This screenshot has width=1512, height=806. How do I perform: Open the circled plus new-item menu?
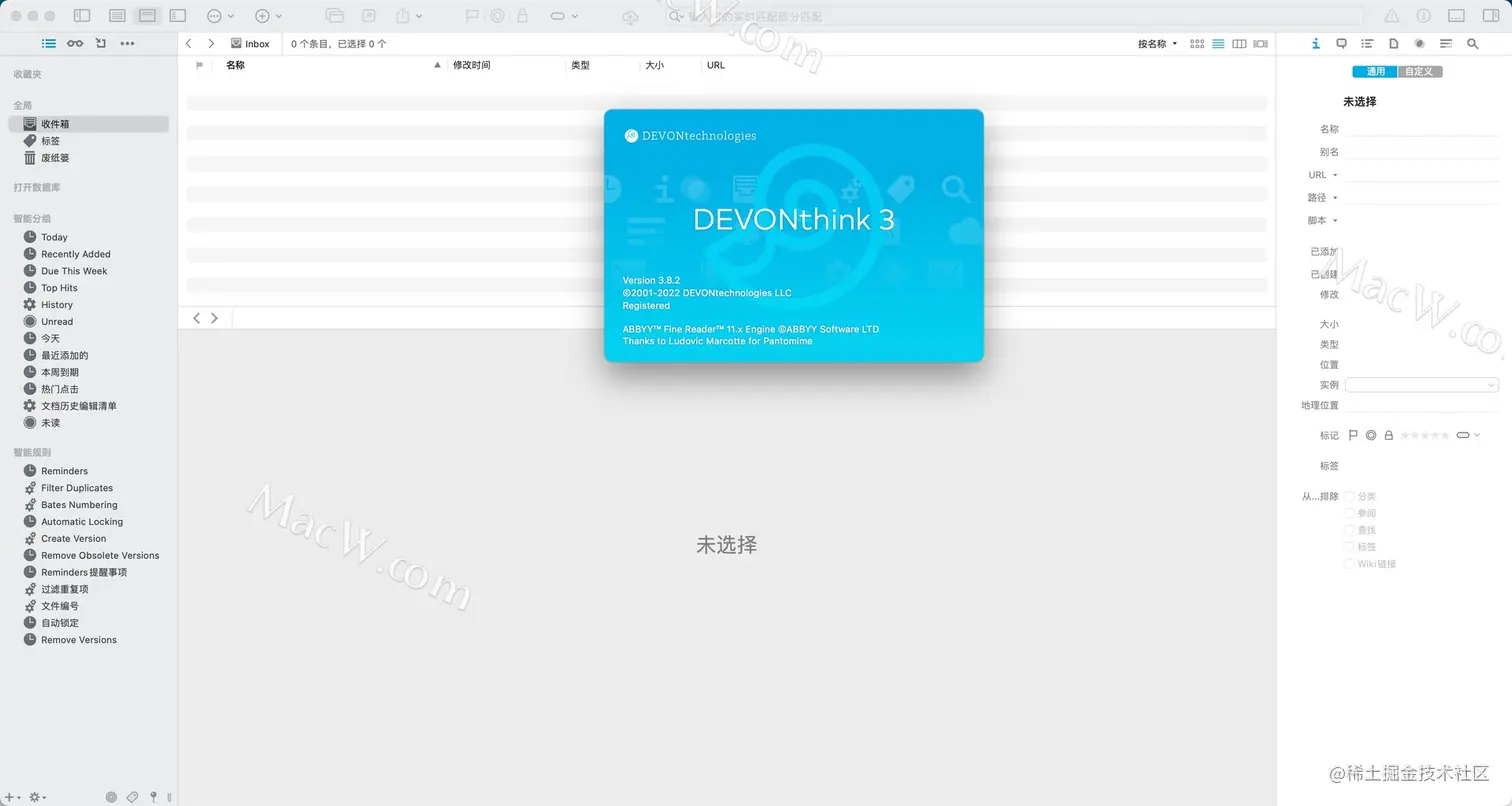(268, 16)
